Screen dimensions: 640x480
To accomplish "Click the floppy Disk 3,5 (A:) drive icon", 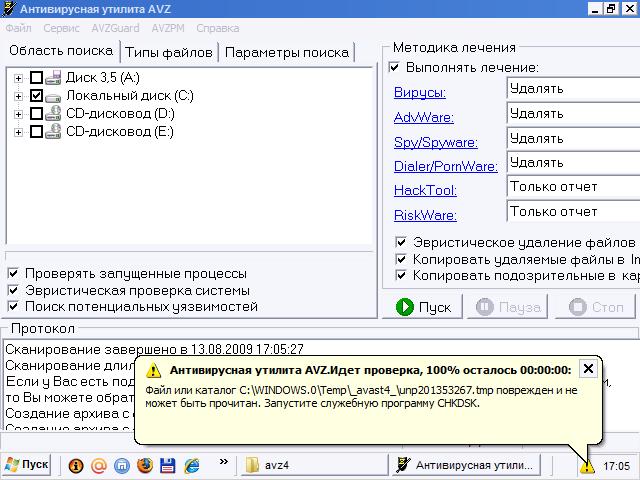I will (x=53, y=78).
